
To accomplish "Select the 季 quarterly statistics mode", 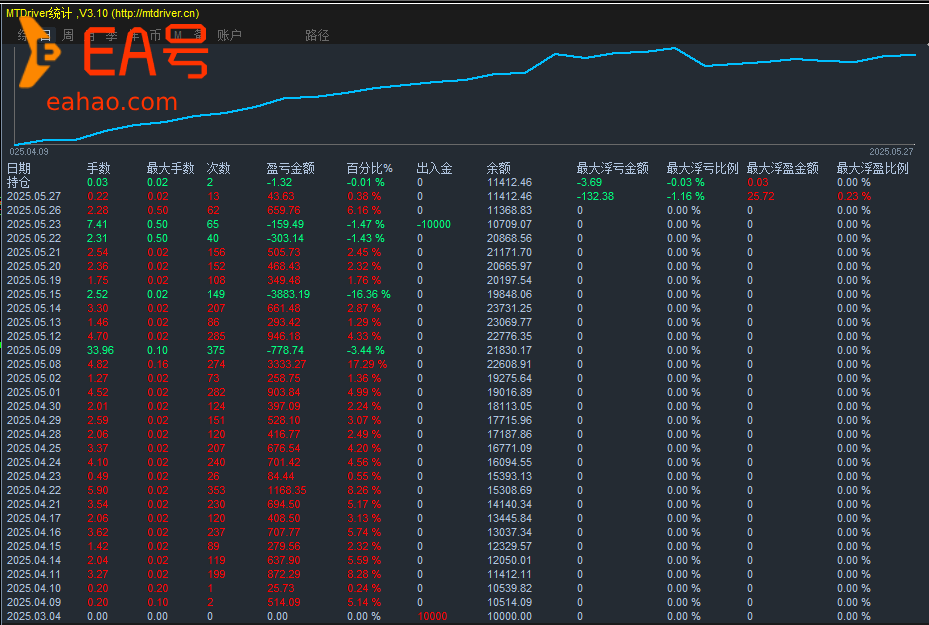I will (x=110, y=33).
